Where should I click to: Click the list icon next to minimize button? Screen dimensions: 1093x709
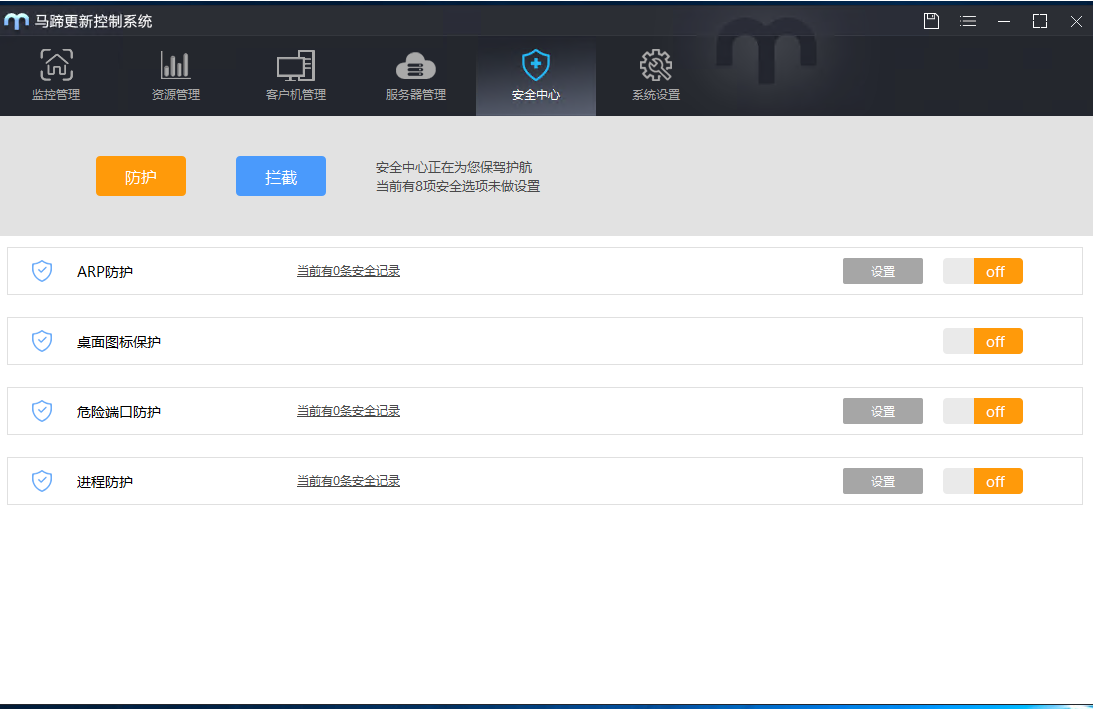pos(967,20)
